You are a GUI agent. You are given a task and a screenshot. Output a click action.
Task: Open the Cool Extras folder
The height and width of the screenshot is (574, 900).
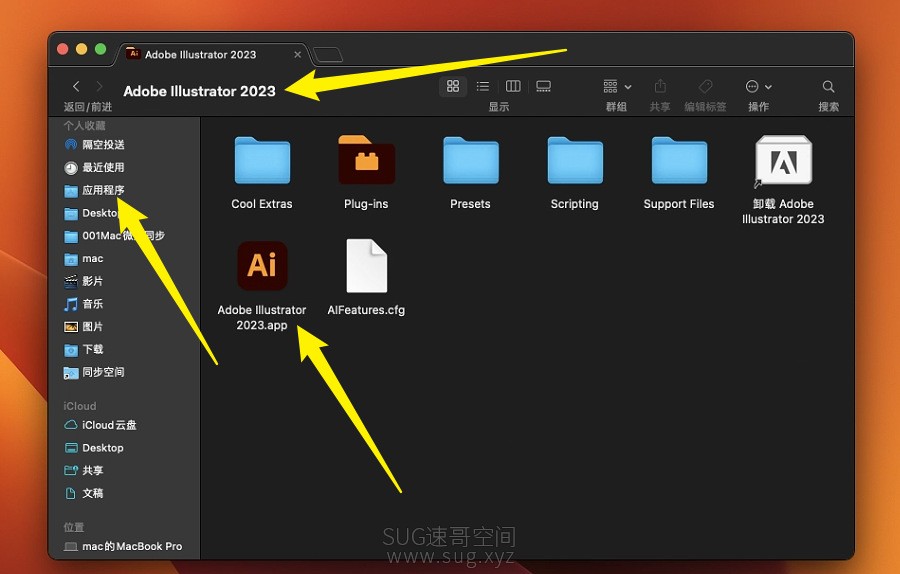point(262,160)
